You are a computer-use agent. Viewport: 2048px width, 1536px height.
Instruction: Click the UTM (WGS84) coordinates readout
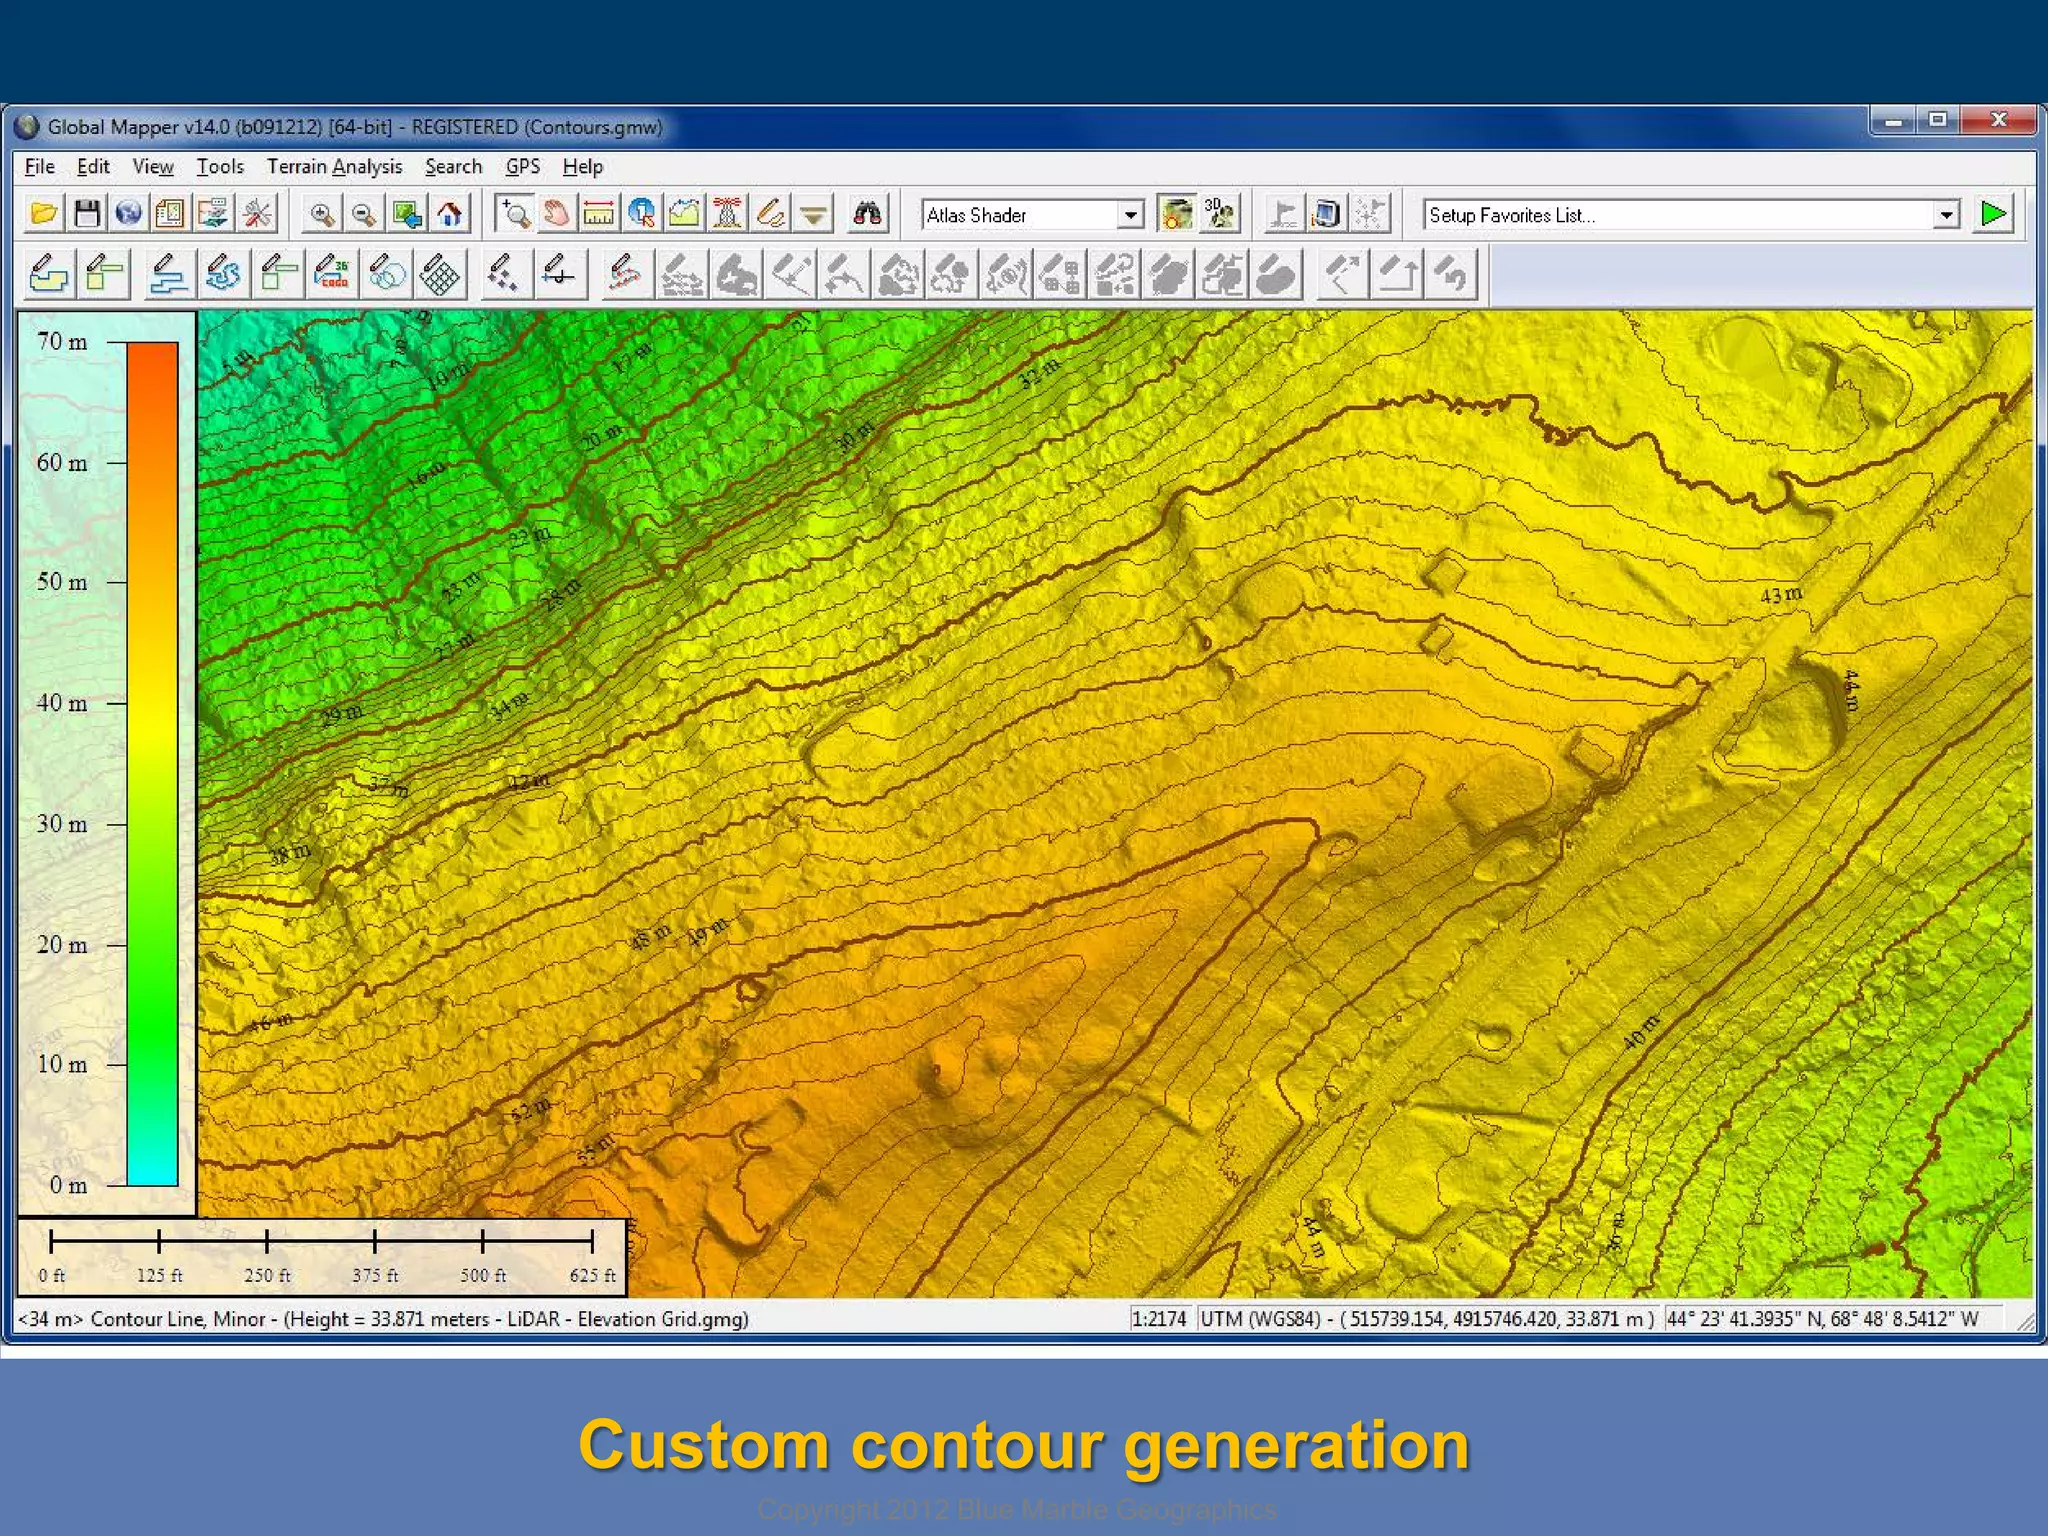(1427, 1319)
